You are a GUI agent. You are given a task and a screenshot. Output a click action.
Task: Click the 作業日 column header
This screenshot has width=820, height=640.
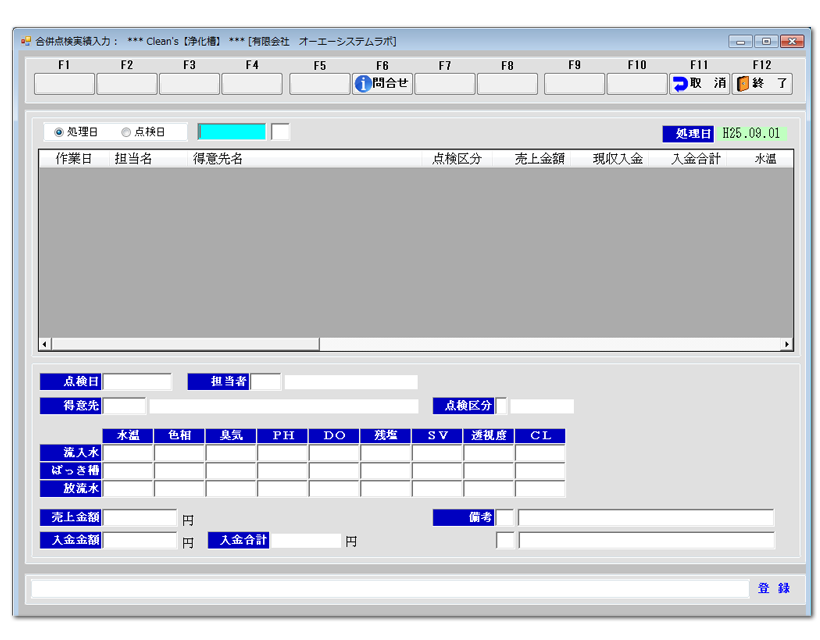tap(74, 159)
